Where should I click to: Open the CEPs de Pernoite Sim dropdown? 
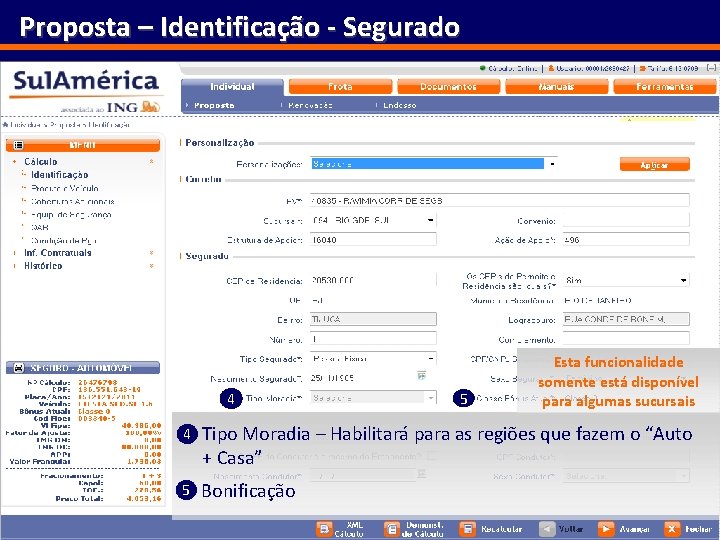click(626, 280)
